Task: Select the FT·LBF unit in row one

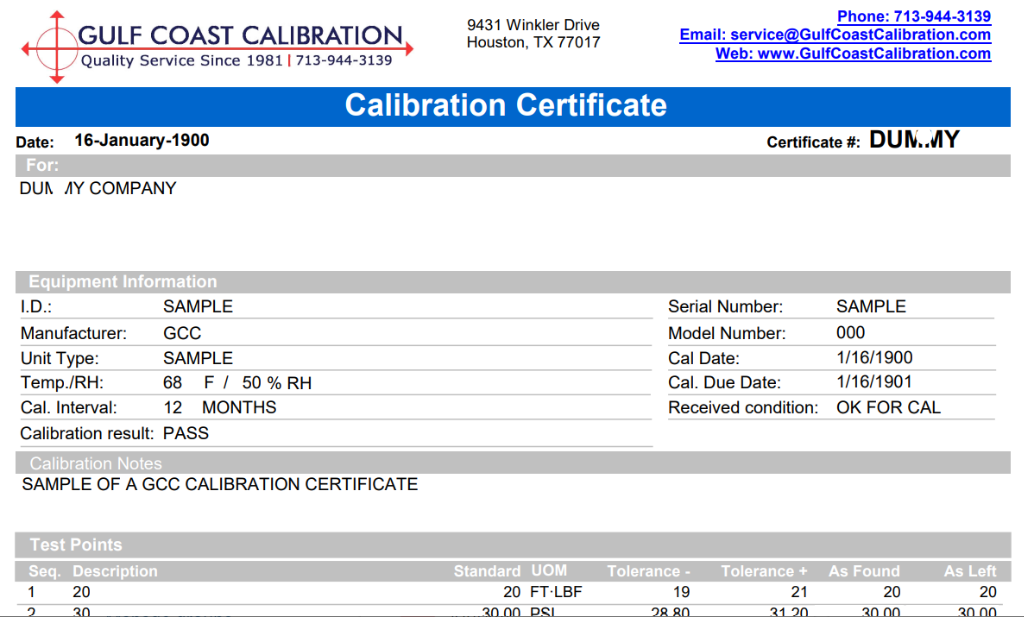Action: click(x=556, y=592)
